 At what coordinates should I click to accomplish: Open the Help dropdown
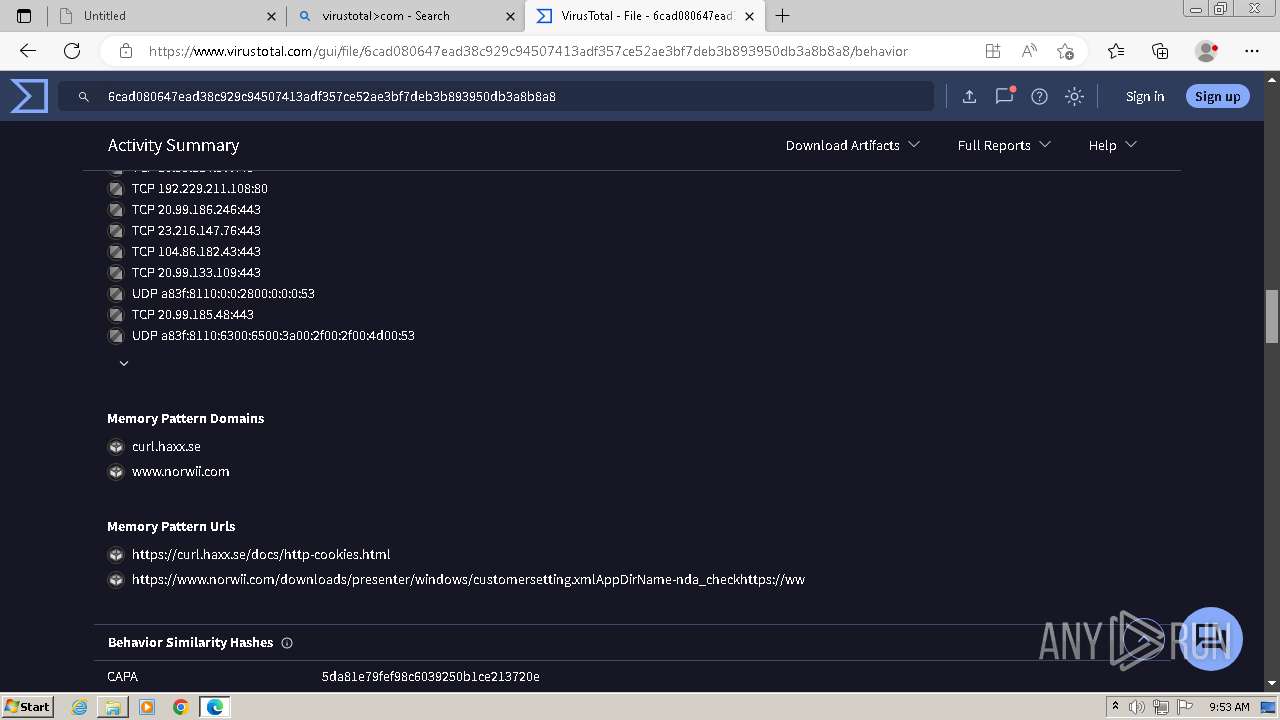[1113, 145]
